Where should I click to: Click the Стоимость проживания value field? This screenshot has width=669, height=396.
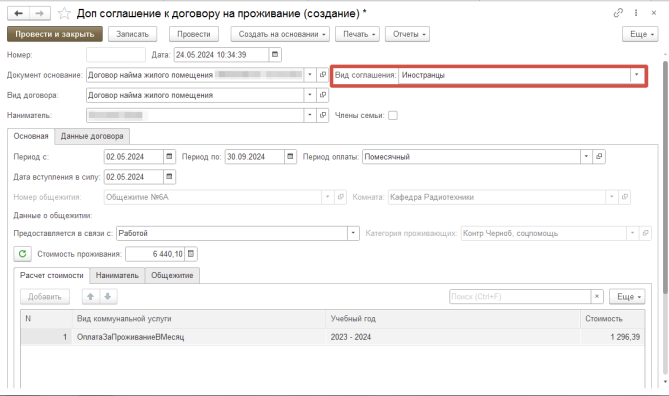155,254
